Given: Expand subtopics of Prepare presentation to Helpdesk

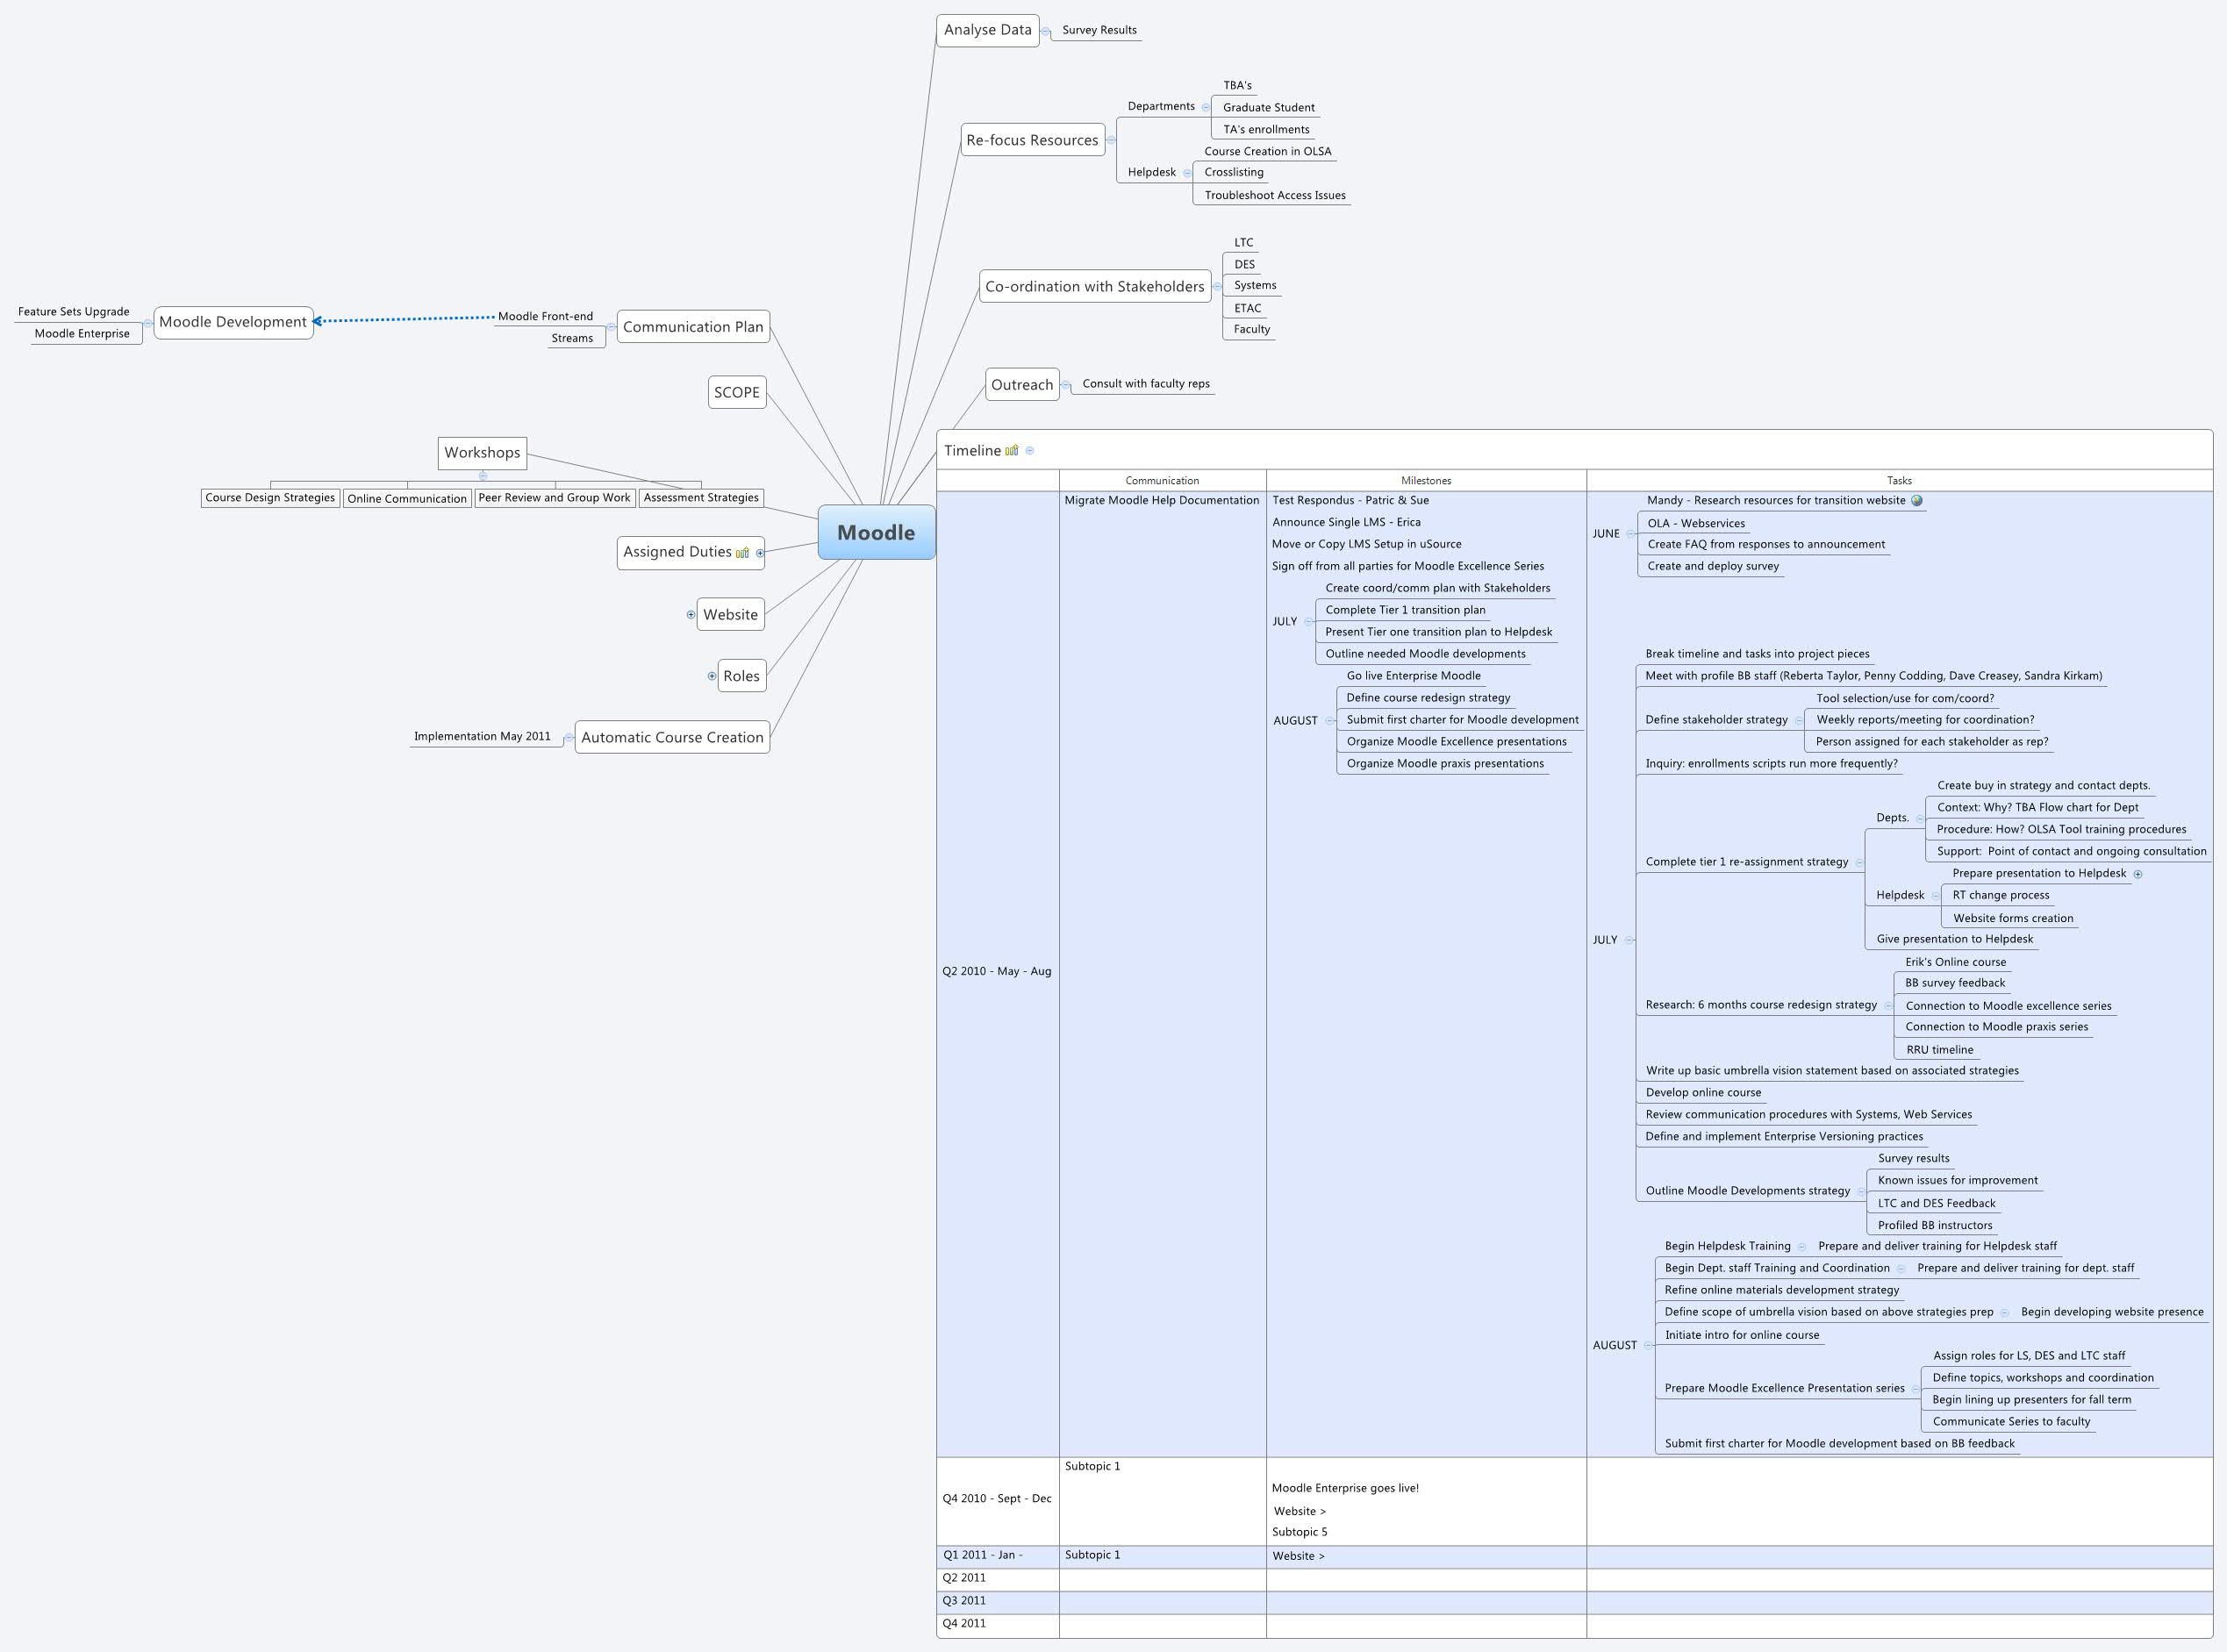Looking at the screenshot, I should [x=2138, y=874].
